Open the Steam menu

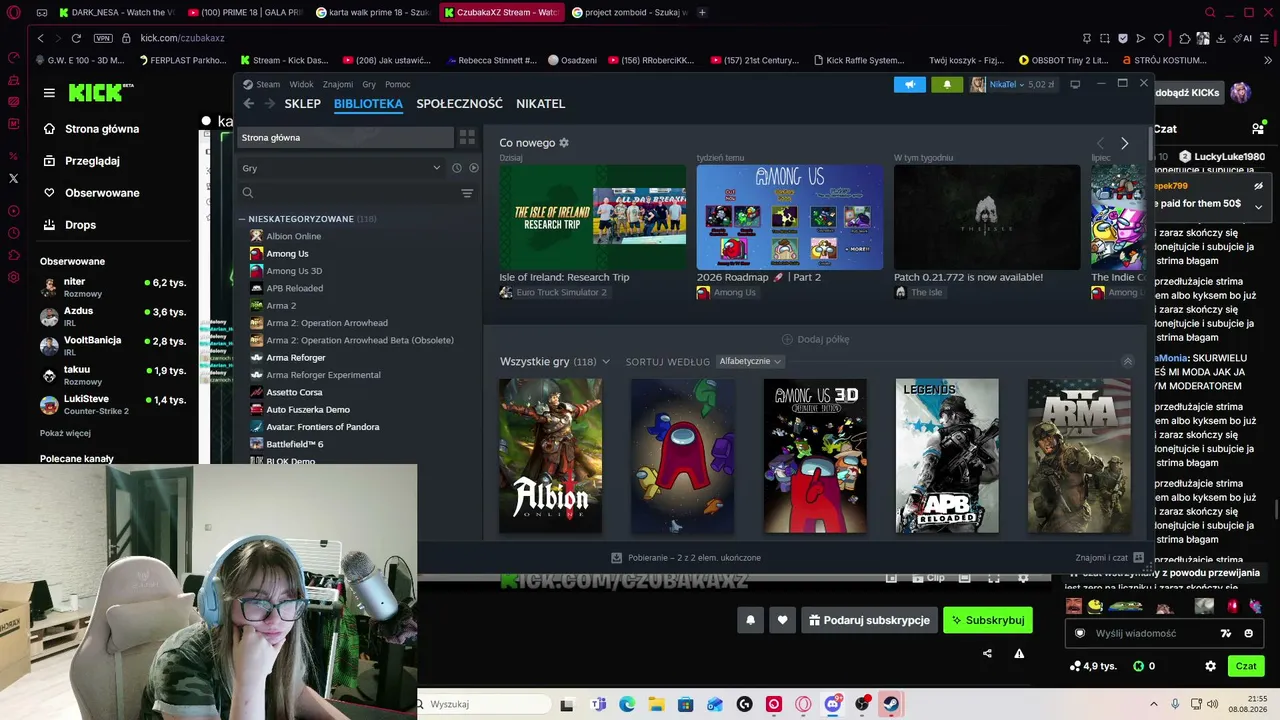[268, 84]
